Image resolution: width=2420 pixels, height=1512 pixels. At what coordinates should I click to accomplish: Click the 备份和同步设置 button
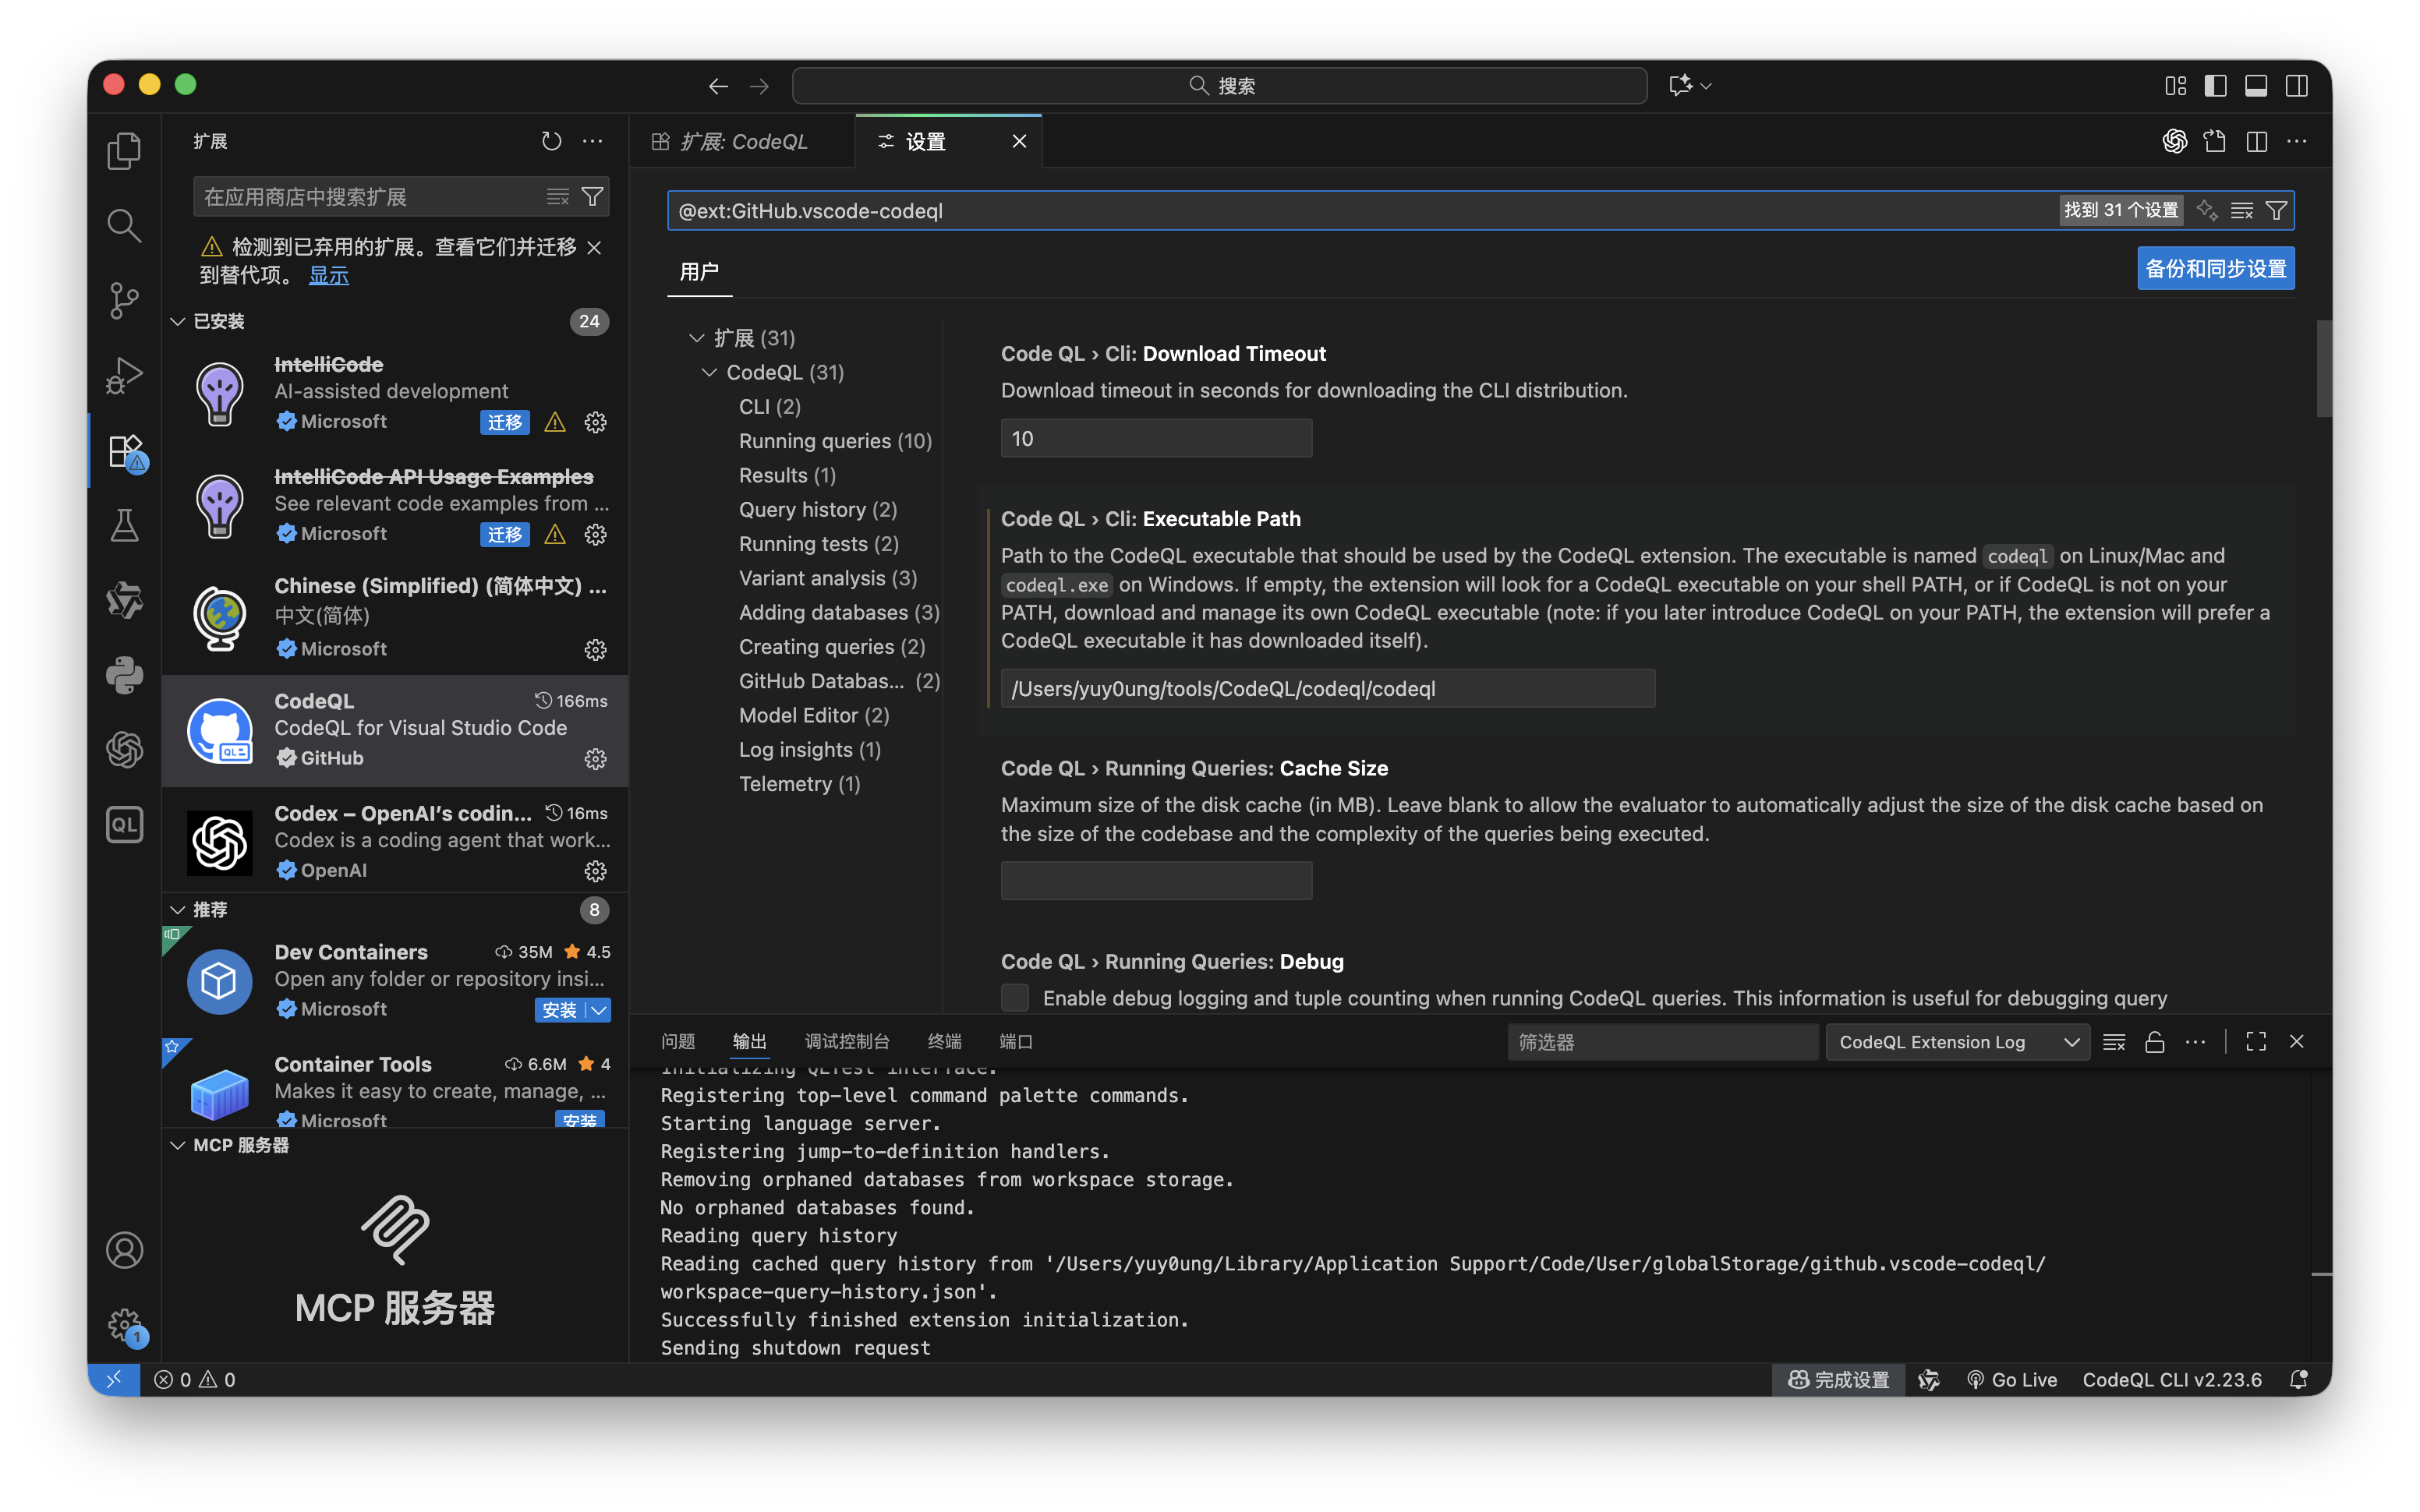coord(2215,269)
